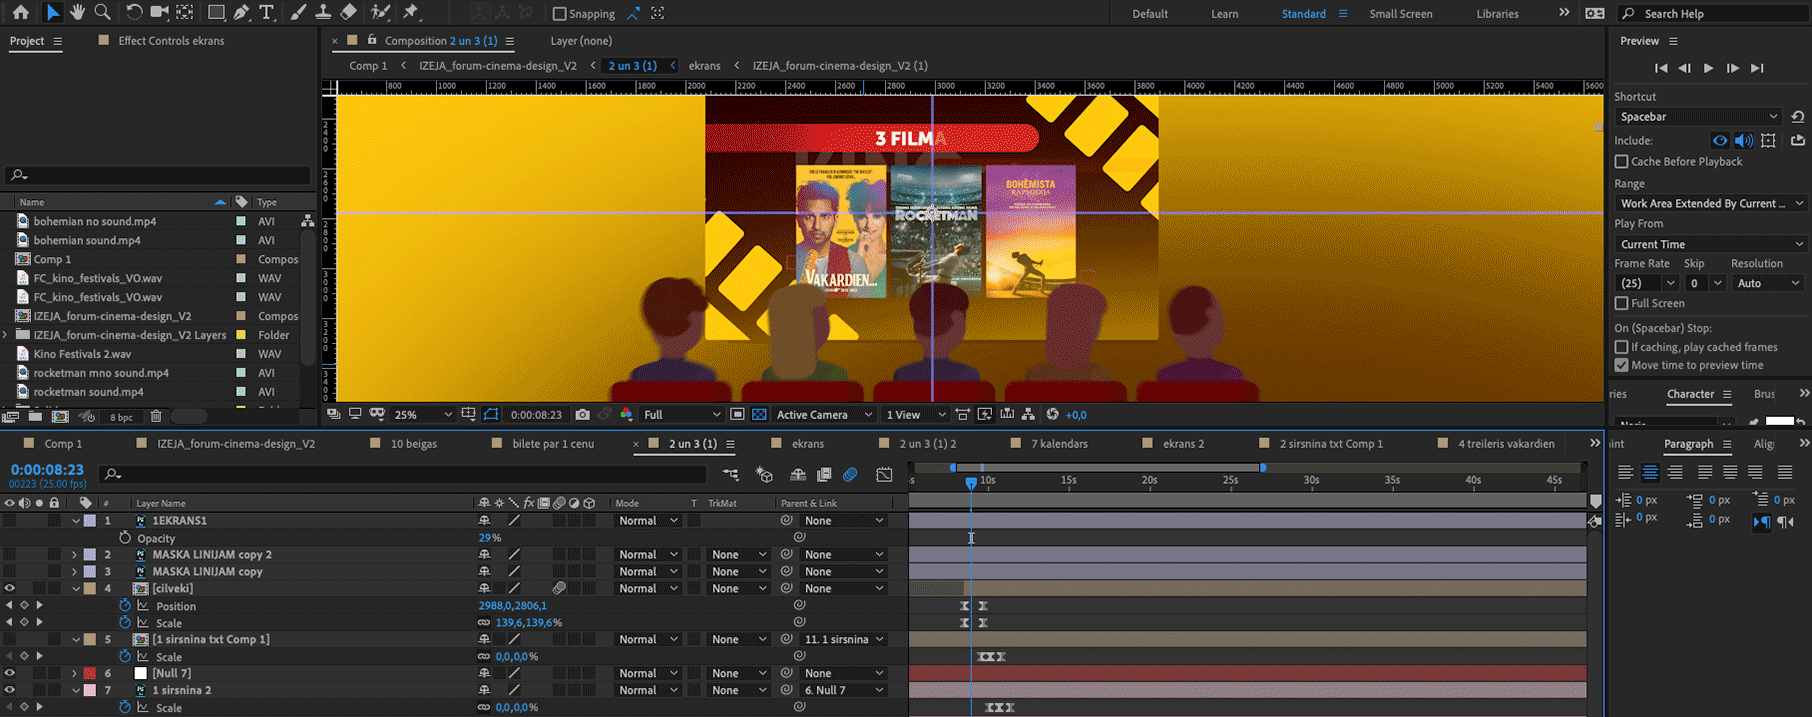1812x717 pixels.
Task: Select the Hand tool
Action: (x=77, y=13)
